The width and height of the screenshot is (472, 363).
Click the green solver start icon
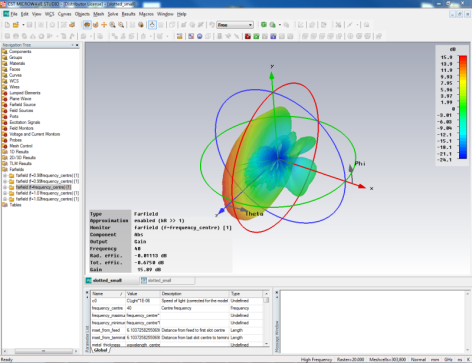[264, 25]
